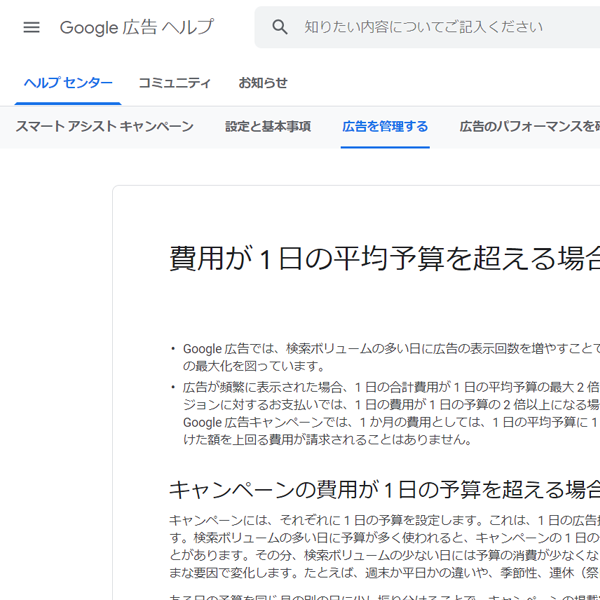This screenshot has height=600, width=600.
Task: Click the Google 広告 ヘルプ title
Action: [x=137, y=27]
